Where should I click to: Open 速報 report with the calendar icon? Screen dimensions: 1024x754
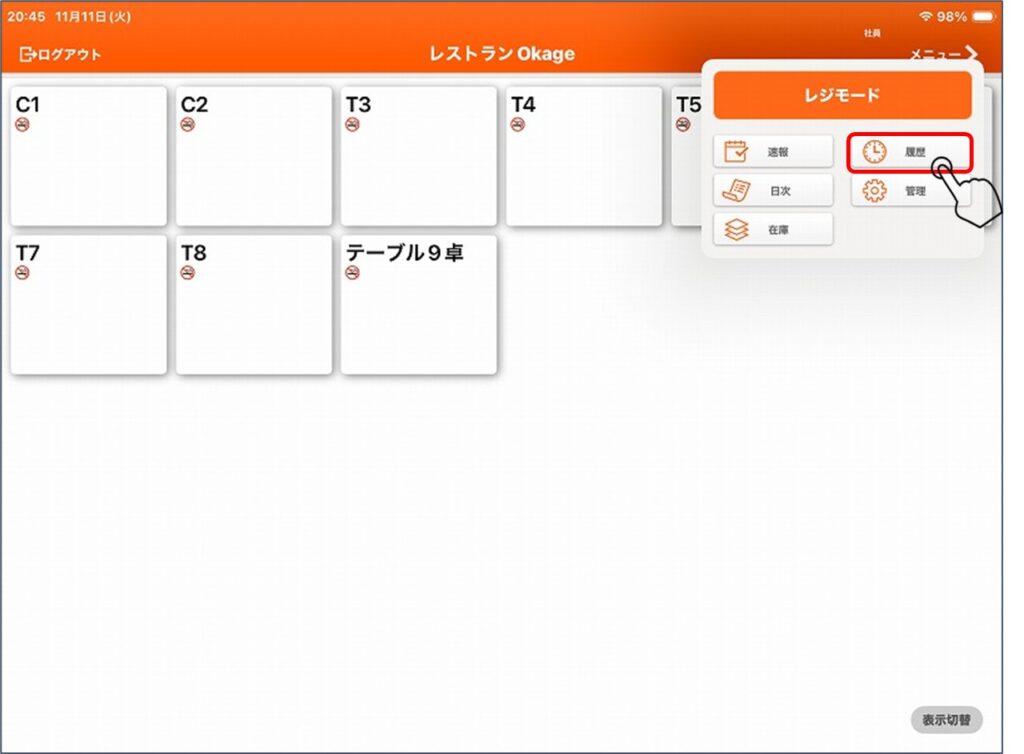click(x=773, y=152)
